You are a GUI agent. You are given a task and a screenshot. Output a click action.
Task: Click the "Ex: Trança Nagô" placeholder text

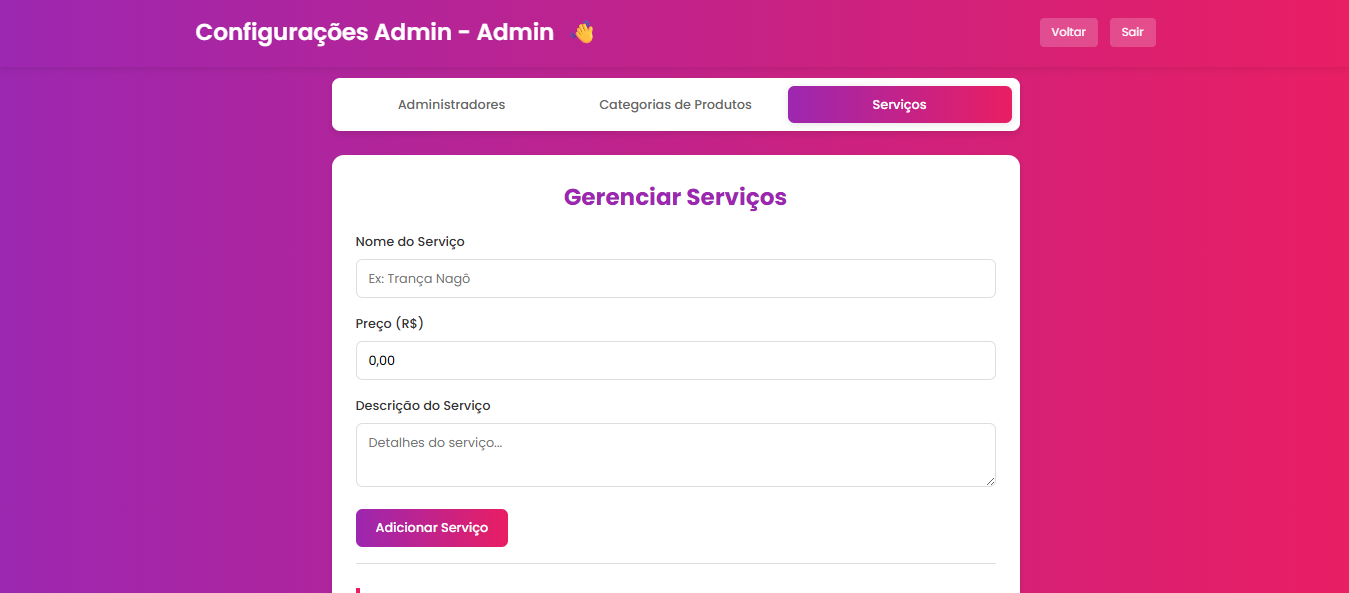tap(419, 279)
